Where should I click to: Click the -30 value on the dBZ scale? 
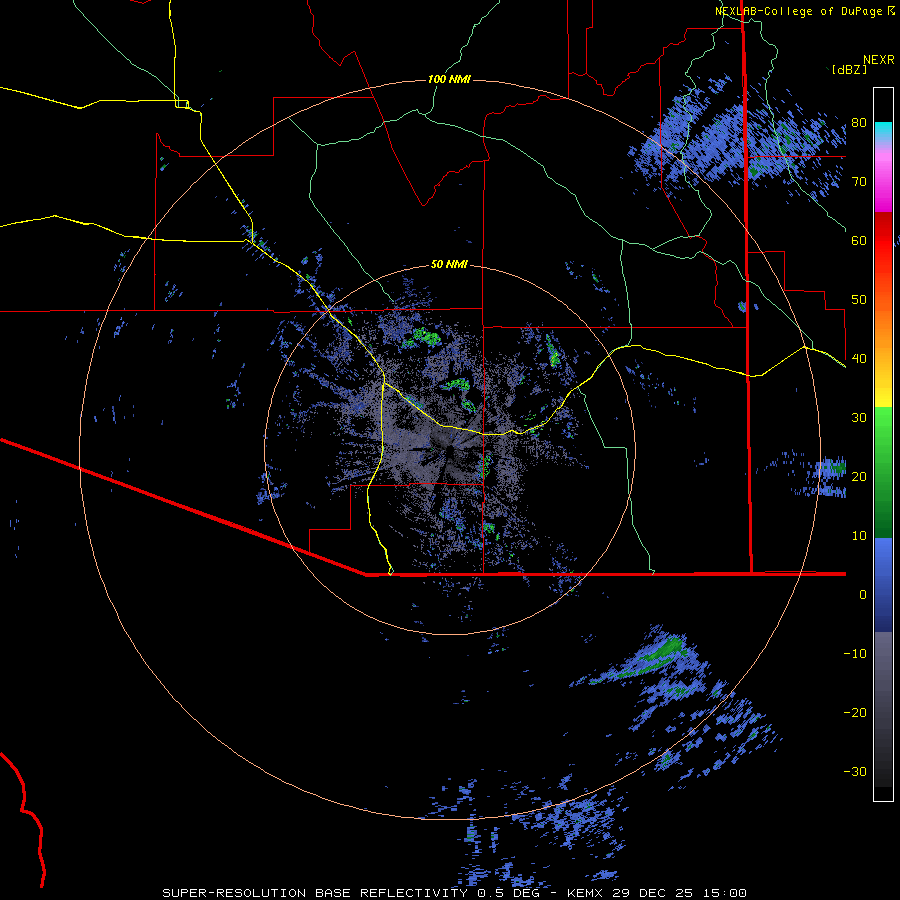coord(855,772)
